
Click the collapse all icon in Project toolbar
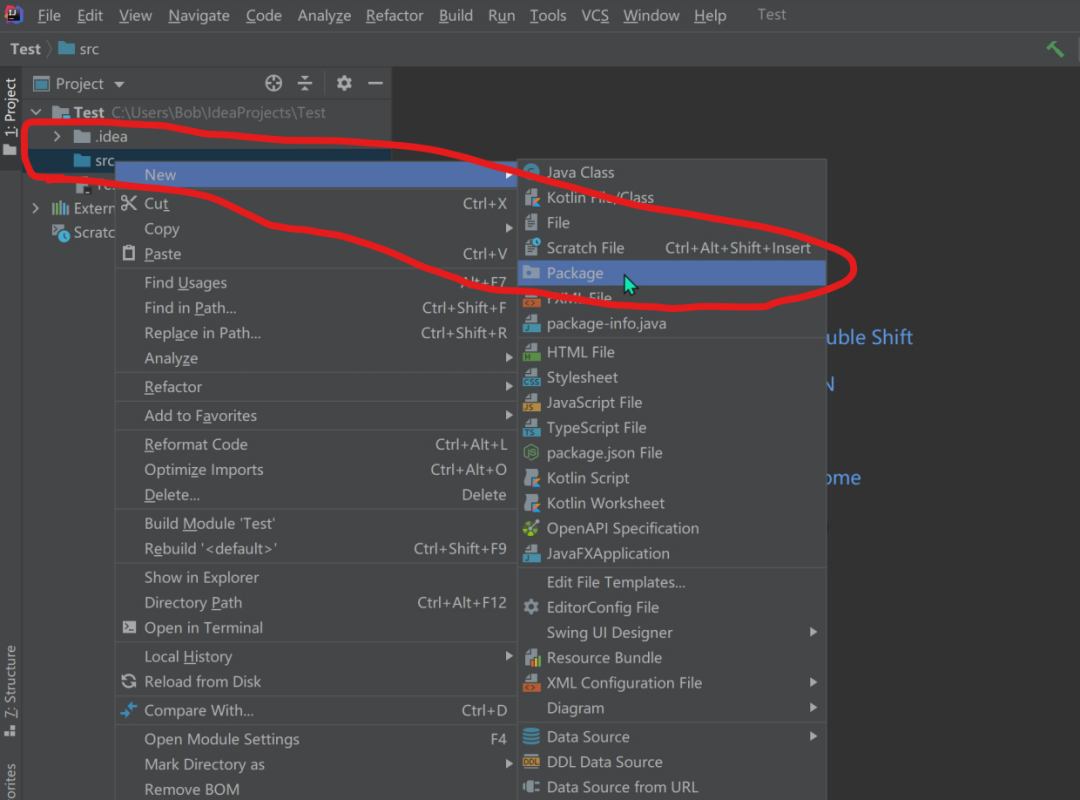(304, 83)
